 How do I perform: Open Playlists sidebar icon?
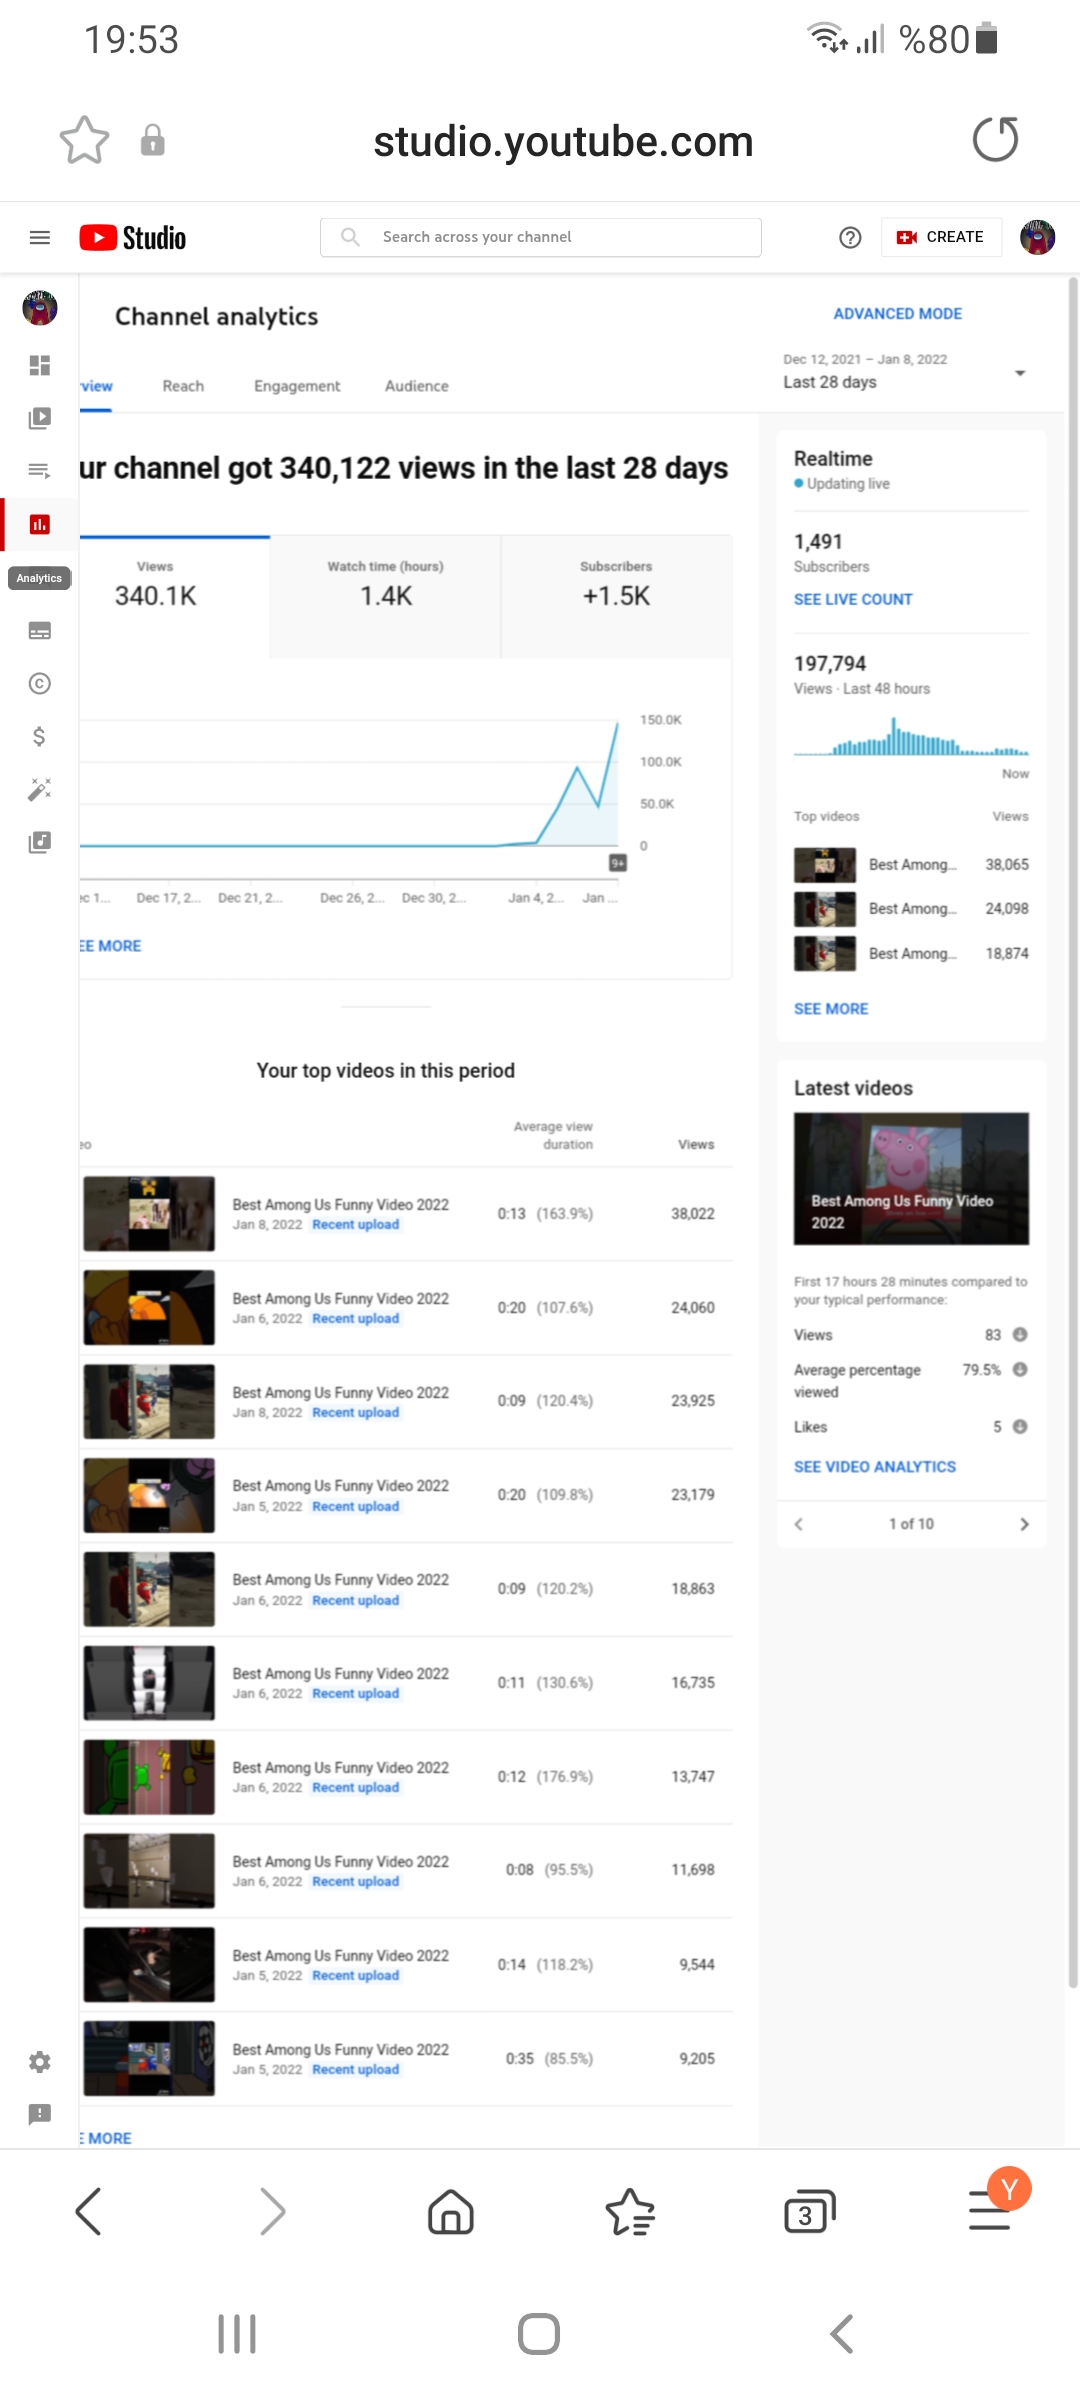[x=40, y=471]
